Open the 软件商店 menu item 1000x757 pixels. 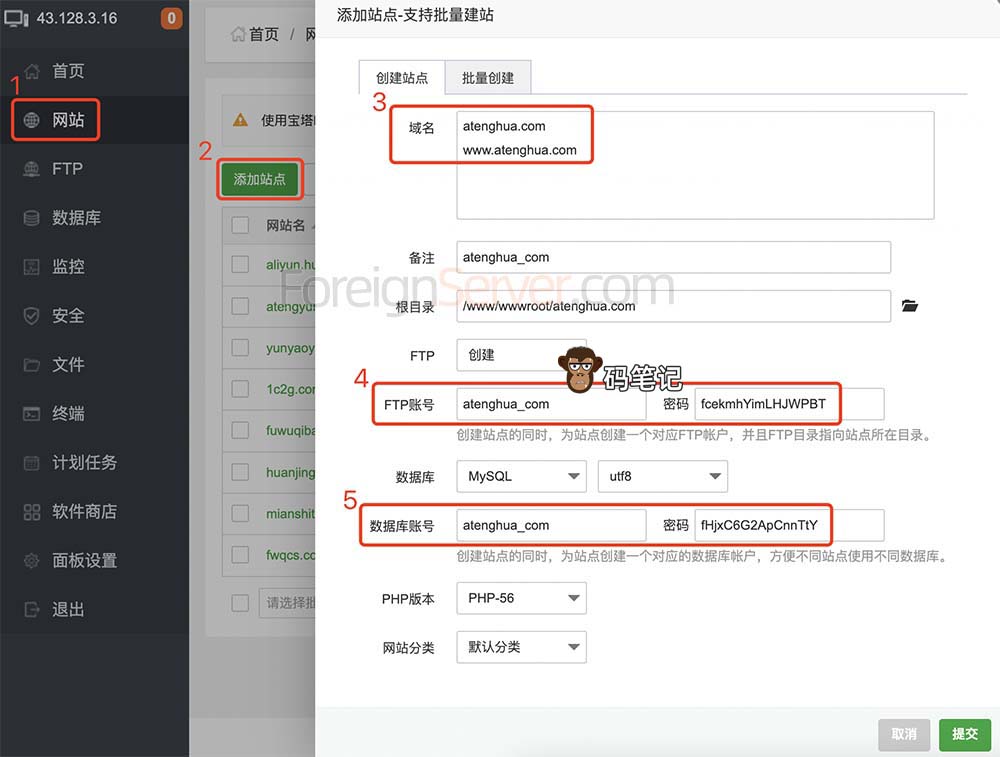pyautogui.click(x=84, y=512)
